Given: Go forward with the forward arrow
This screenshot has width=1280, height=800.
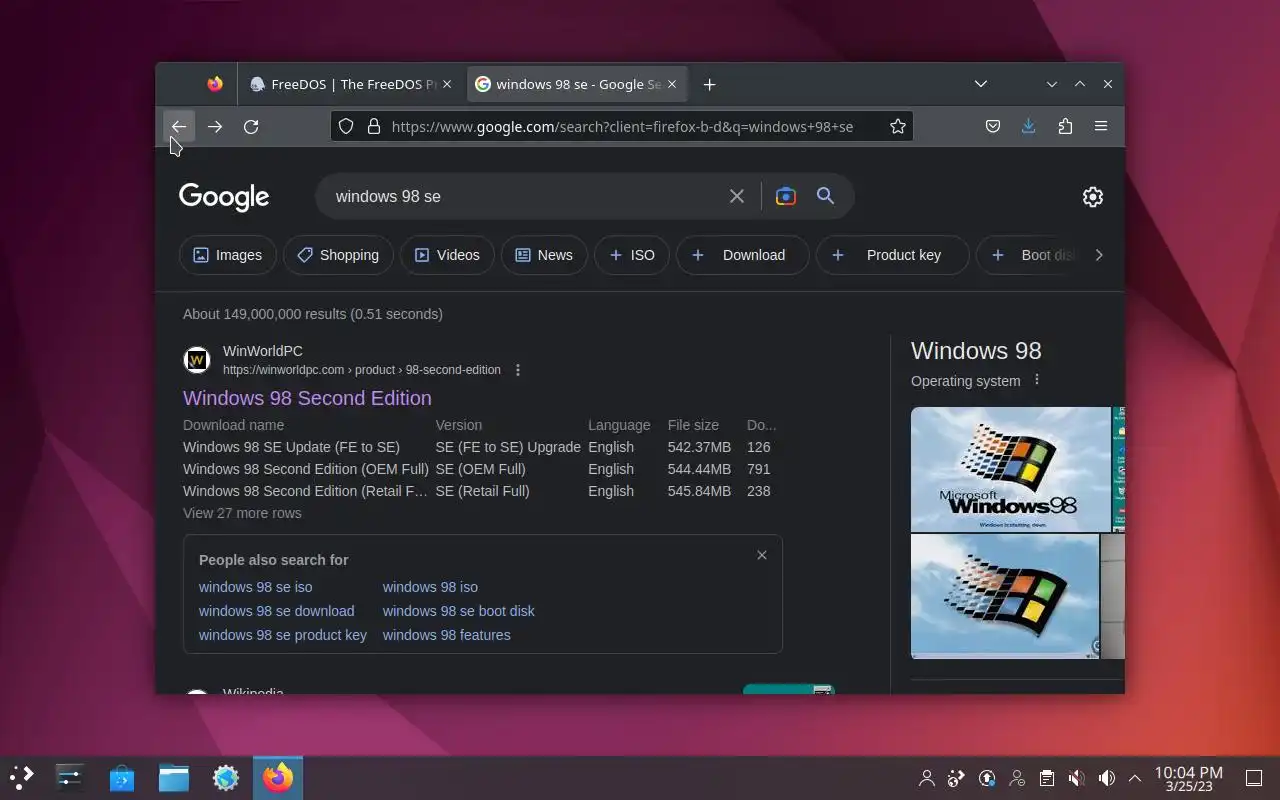Looking at the screenshot, I should [215, 127].
